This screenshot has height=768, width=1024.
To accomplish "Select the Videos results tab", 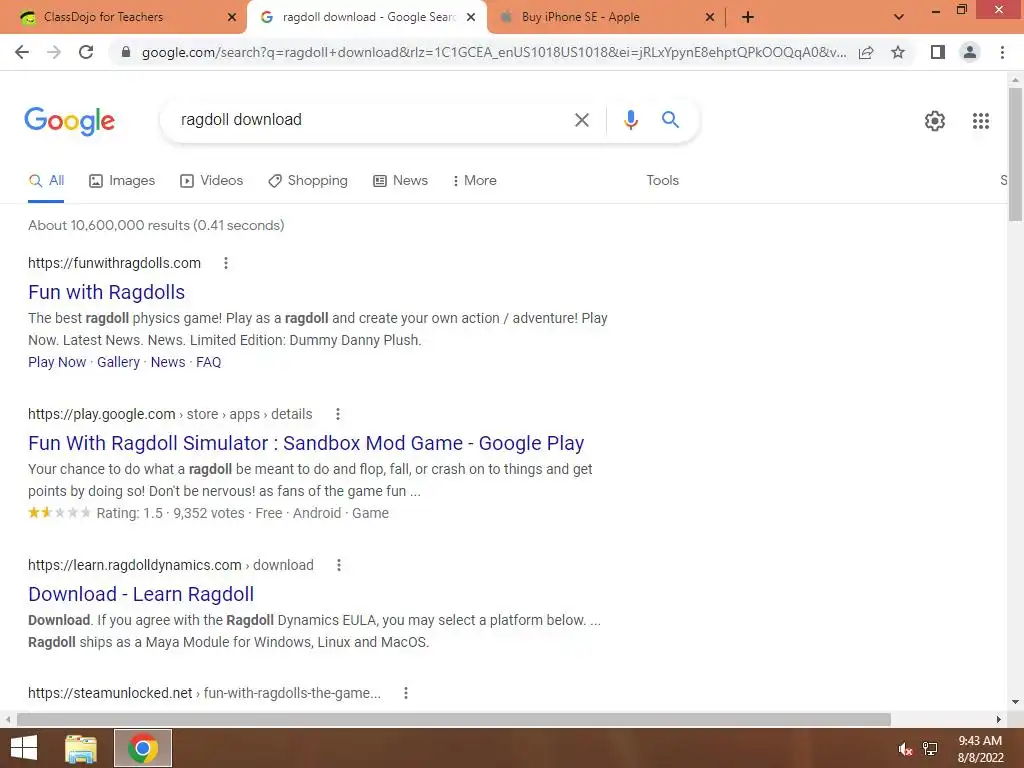I will 212,181.
